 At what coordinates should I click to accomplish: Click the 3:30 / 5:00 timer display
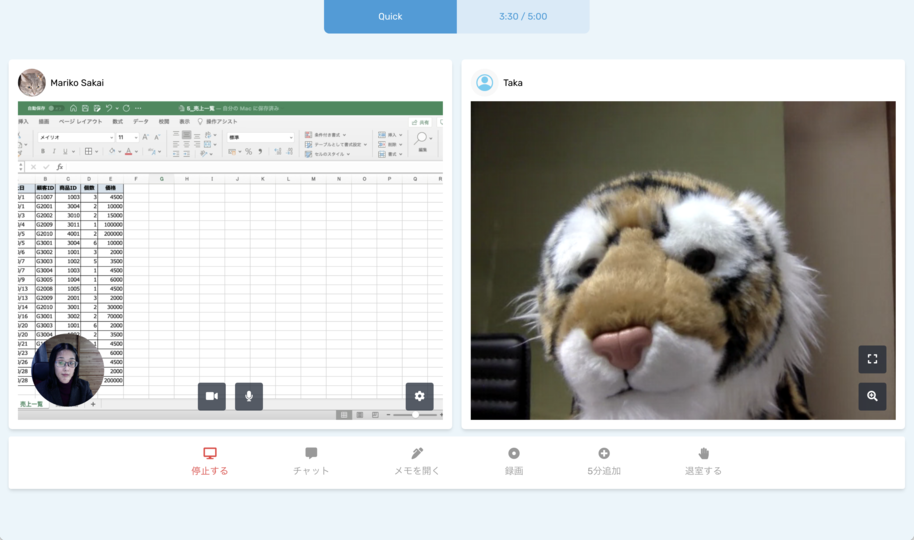pyautogui.click(x=523, y=16)
